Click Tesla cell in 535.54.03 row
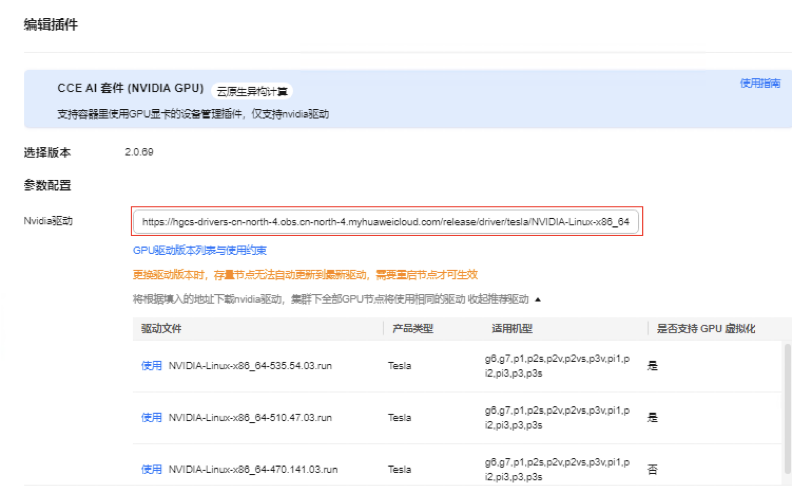The image size is (792, 492). click(400, 366)
